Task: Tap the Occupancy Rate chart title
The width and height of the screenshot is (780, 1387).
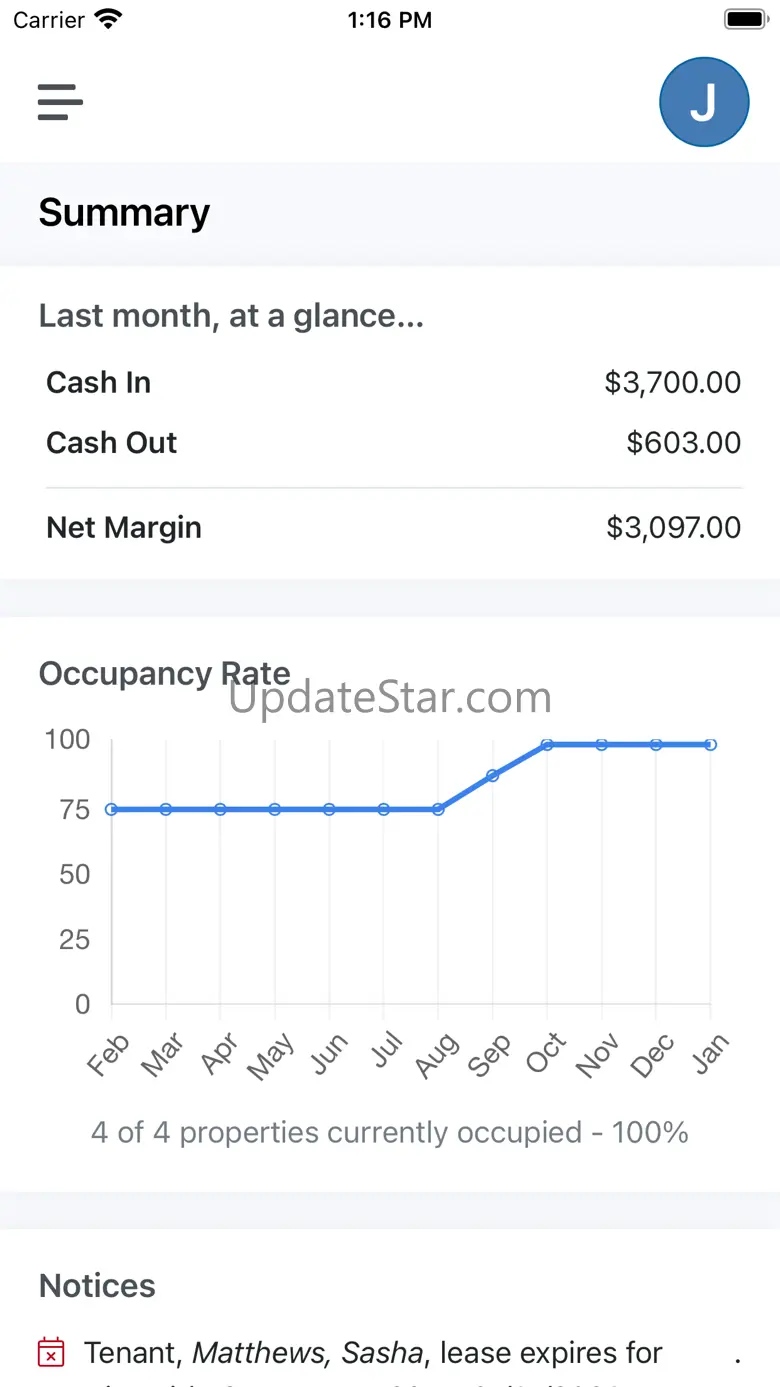Action: coord(164,673)
